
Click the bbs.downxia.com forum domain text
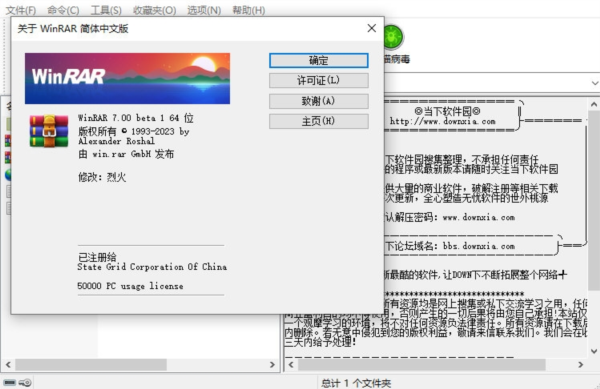[x=479, y=246]
